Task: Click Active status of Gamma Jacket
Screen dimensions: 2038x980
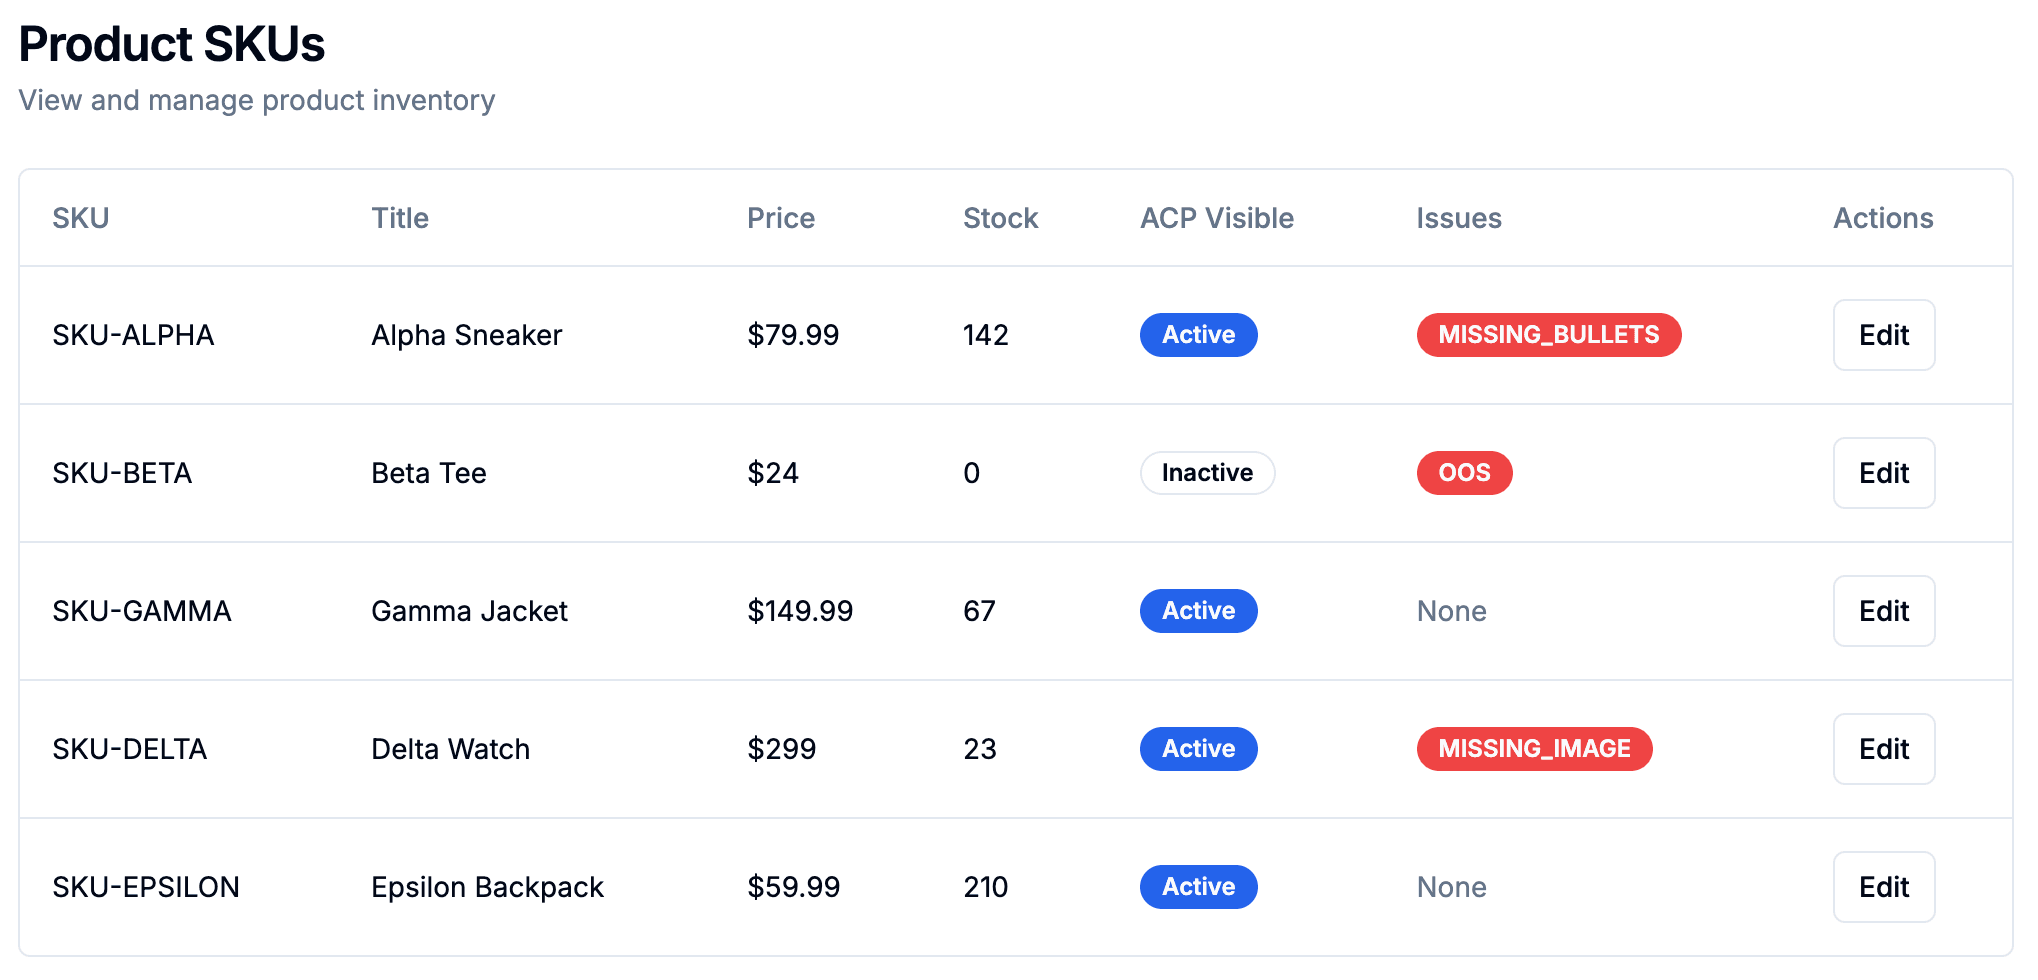Action: pos(1198,611)
